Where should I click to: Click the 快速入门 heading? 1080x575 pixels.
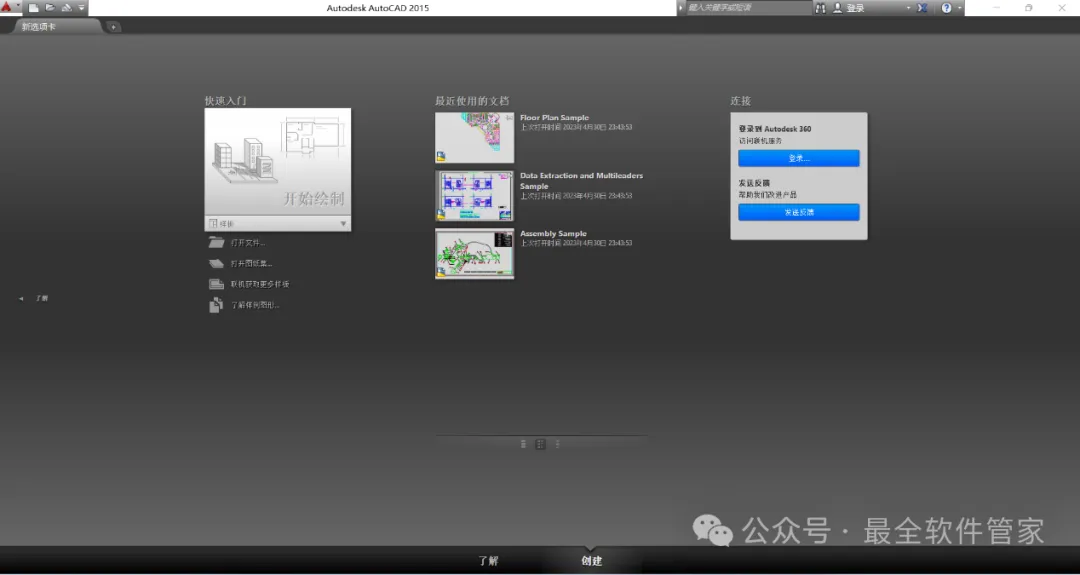pos(225,101)
